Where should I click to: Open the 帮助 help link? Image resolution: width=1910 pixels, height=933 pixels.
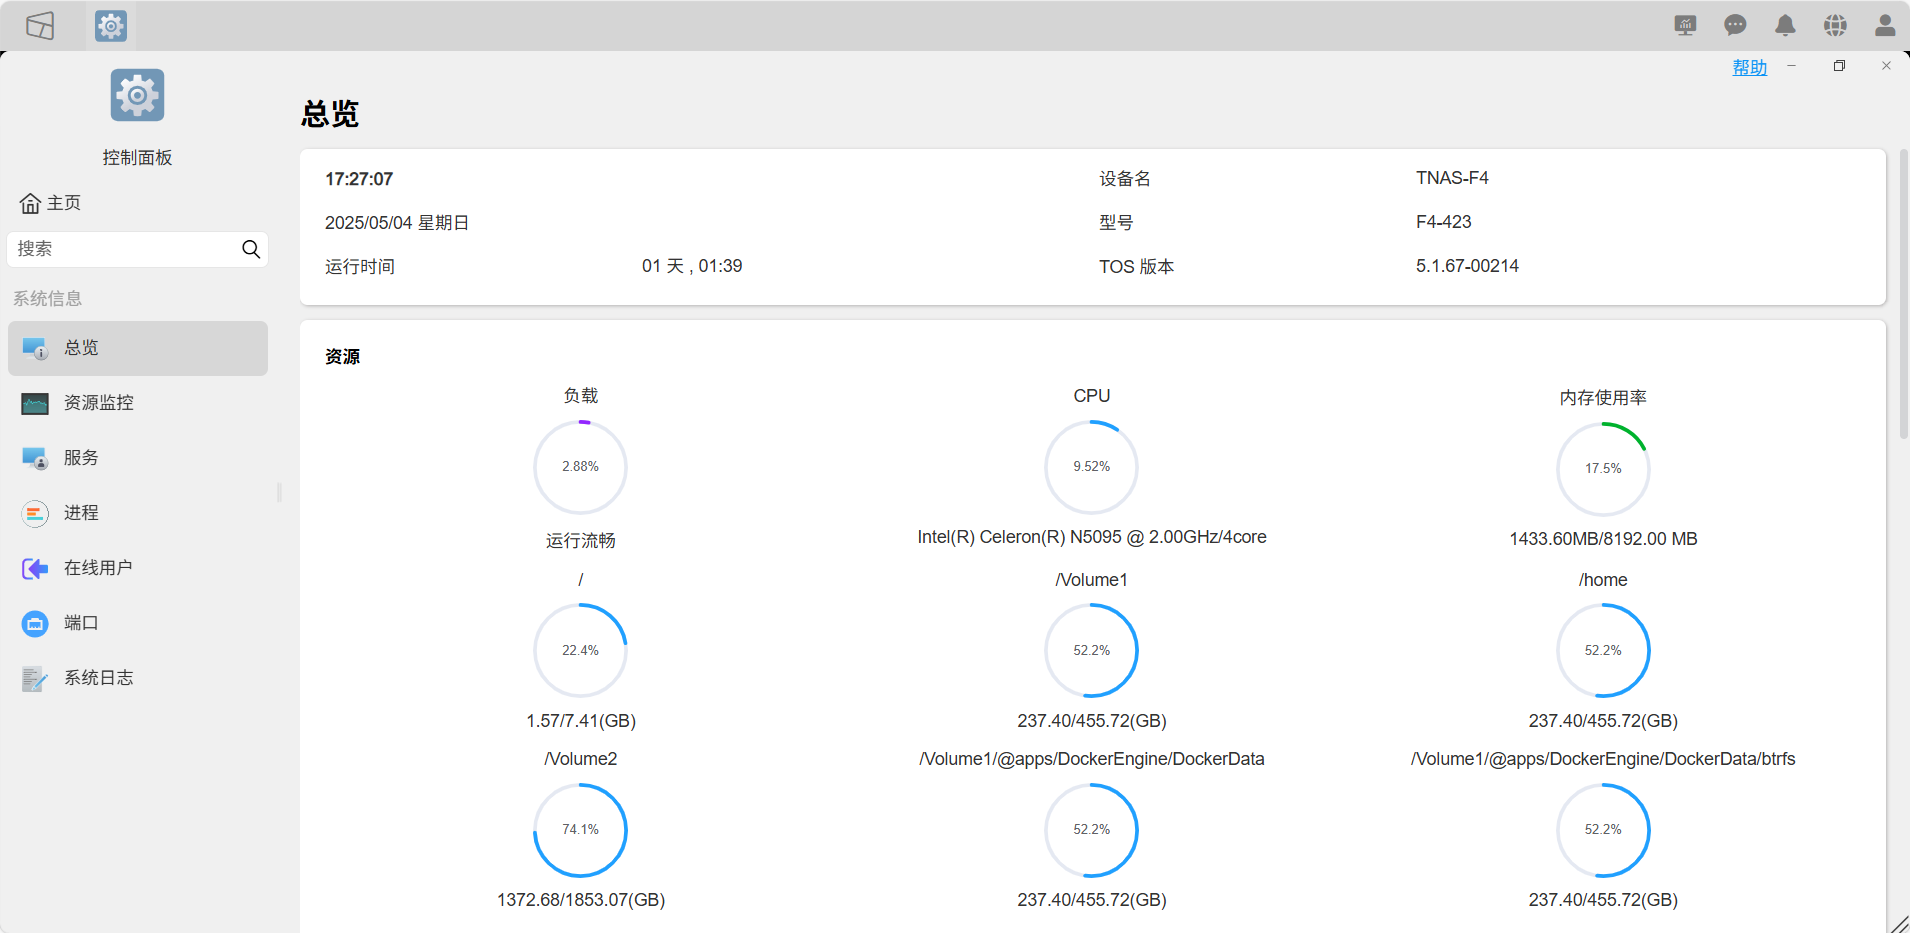click(1750, 67)
